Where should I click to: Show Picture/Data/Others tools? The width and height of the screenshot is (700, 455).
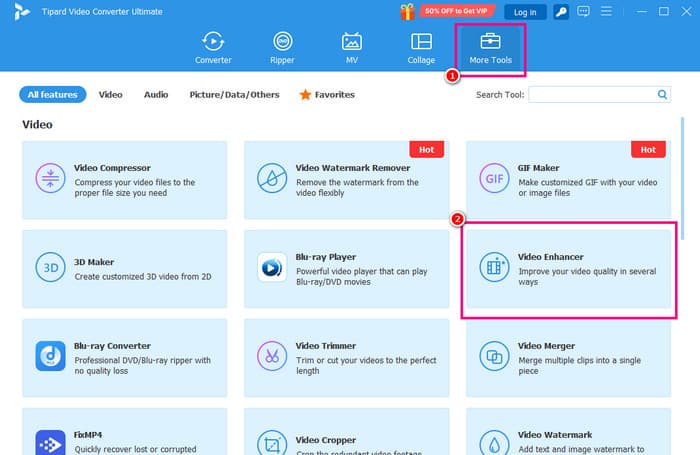(x=235, y=95)
